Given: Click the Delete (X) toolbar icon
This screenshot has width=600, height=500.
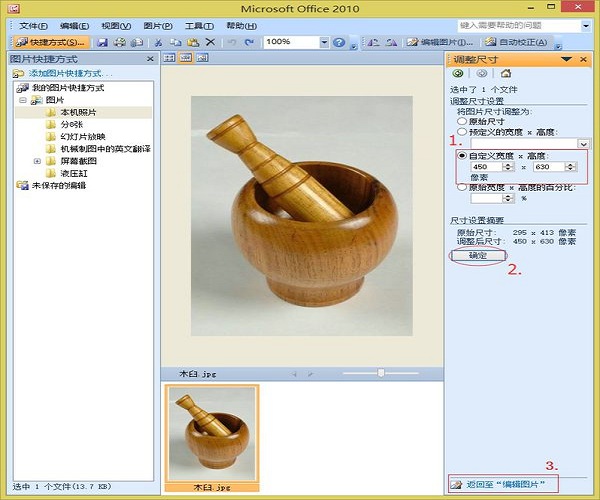Looking at the screenshot, I should coord(209,42).
